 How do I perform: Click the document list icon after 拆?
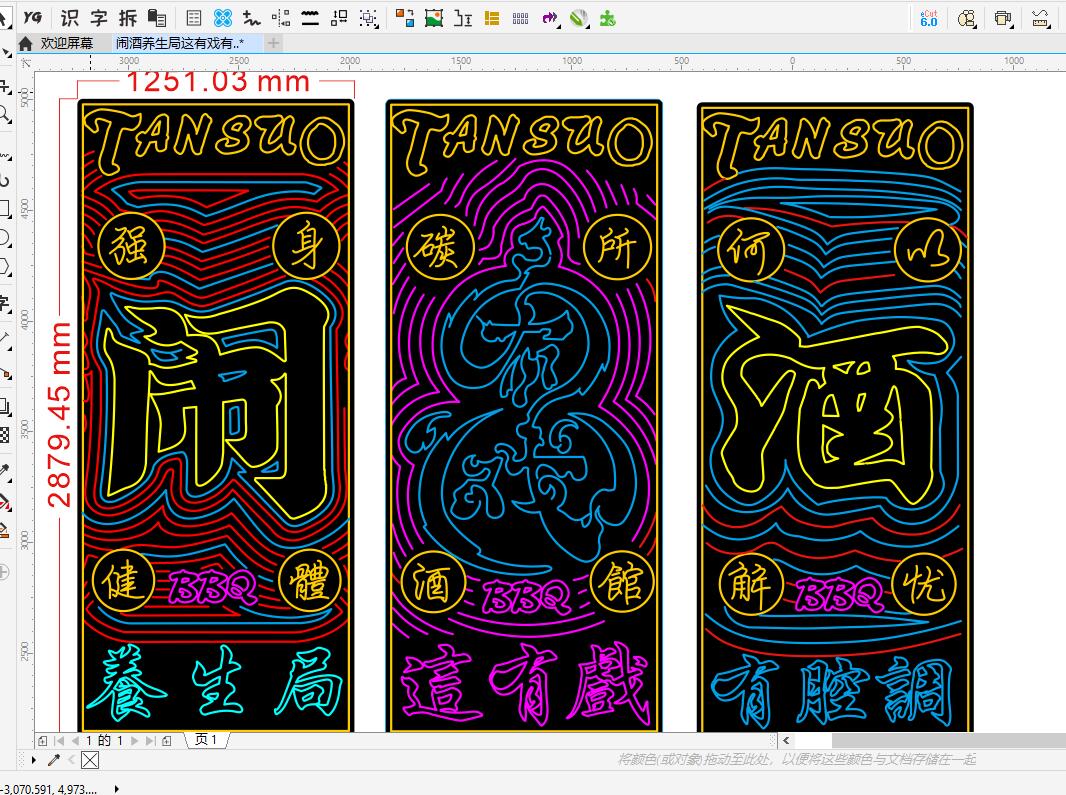coord(157,18)
